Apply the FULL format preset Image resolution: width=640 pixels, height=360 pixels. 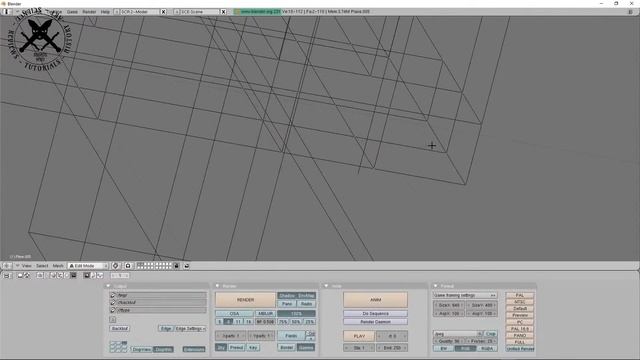click(520, 342)
